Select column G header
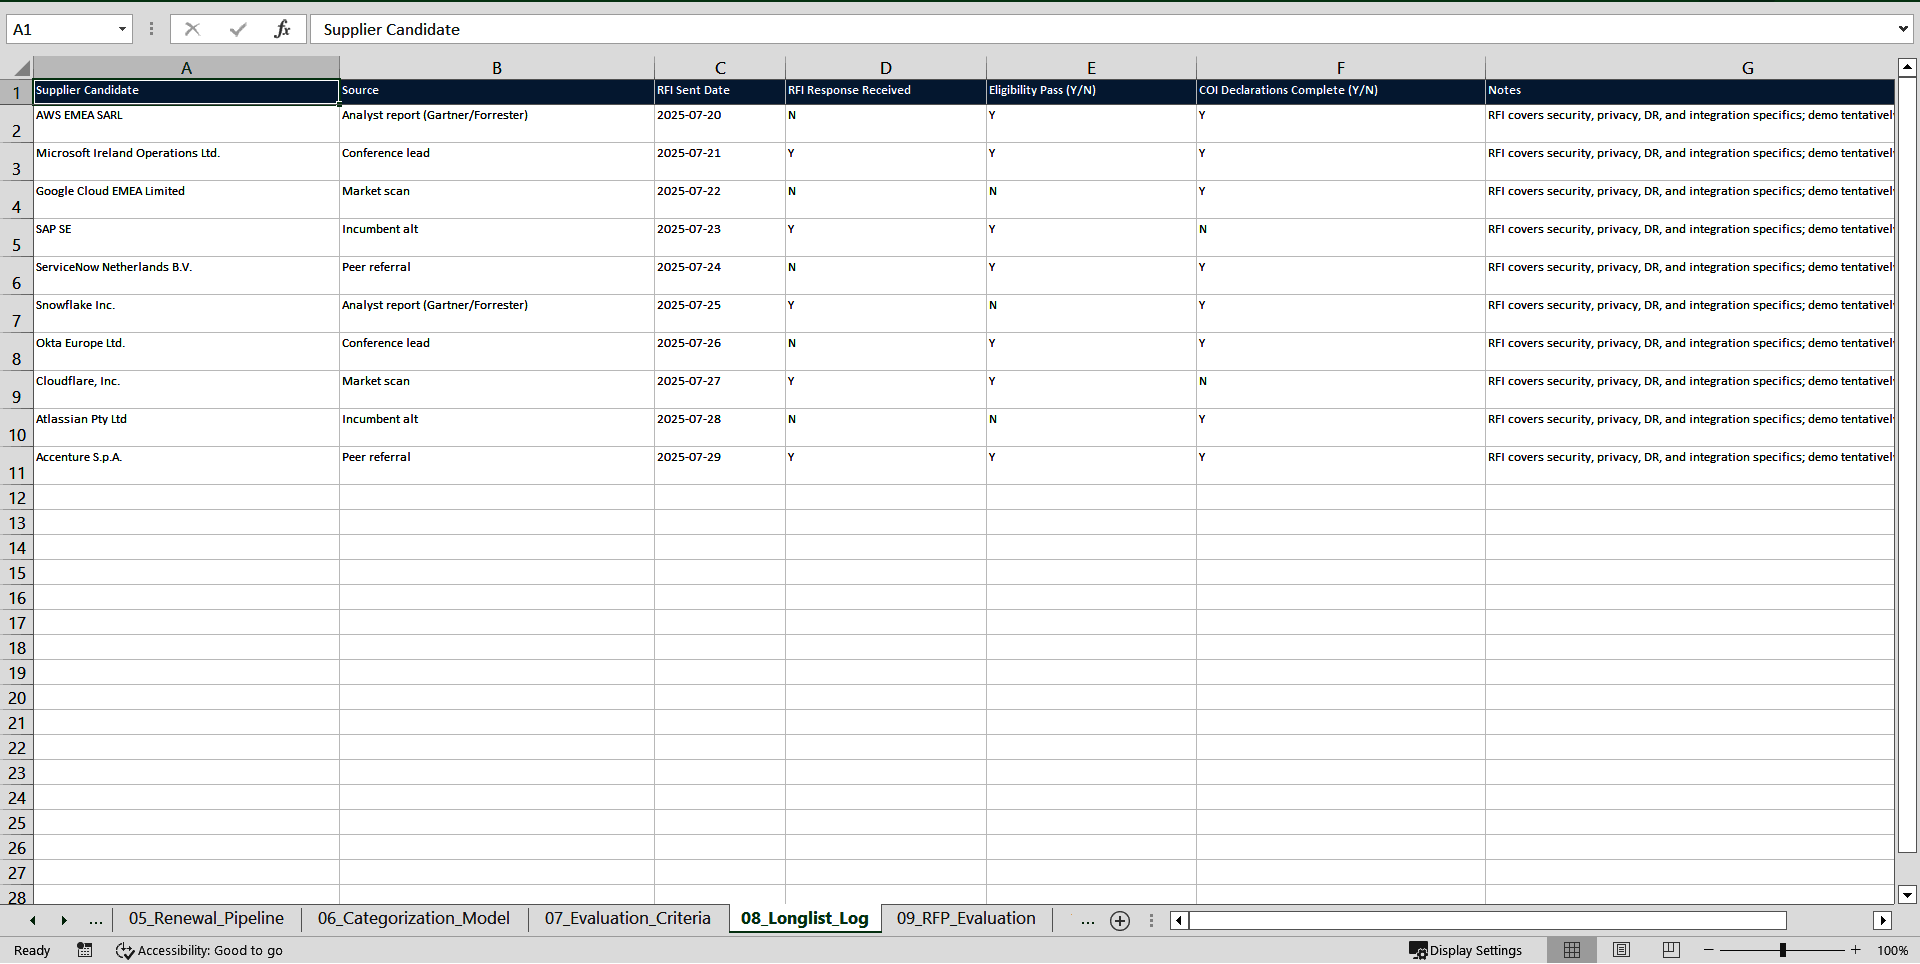The image size is (1920, 964). [x=1690, y=68]
